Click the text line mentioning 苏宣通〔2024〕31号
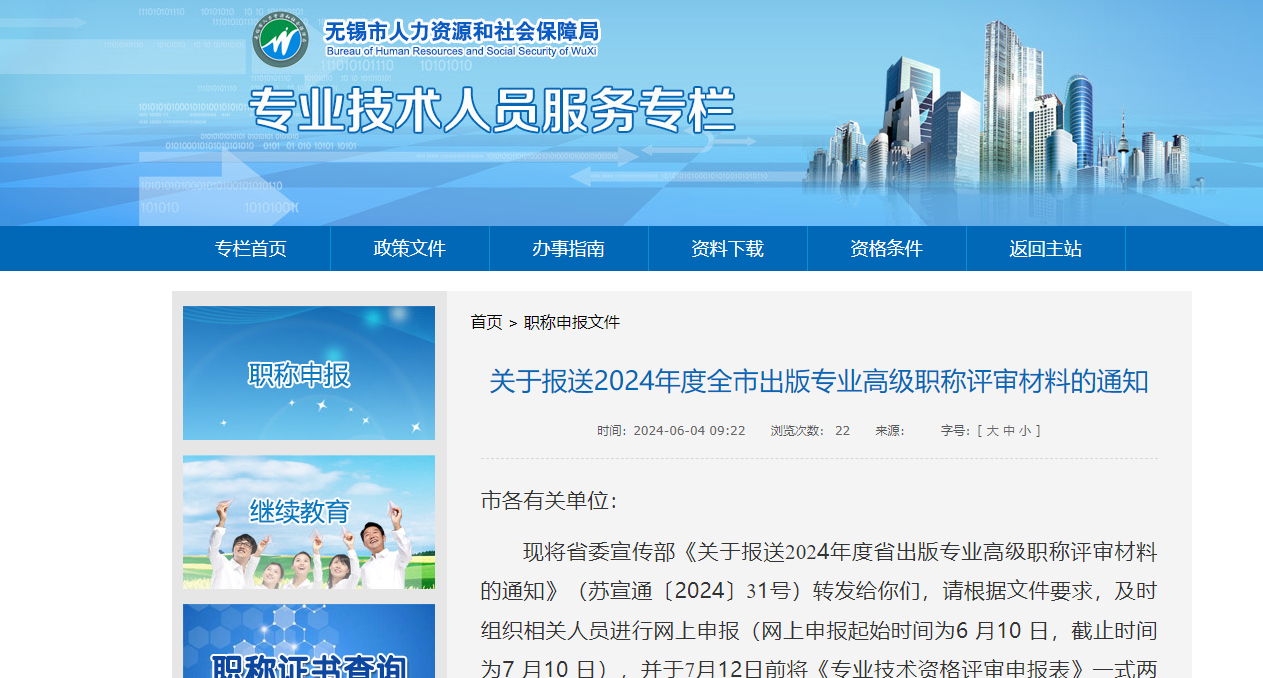 pos(819,591)
